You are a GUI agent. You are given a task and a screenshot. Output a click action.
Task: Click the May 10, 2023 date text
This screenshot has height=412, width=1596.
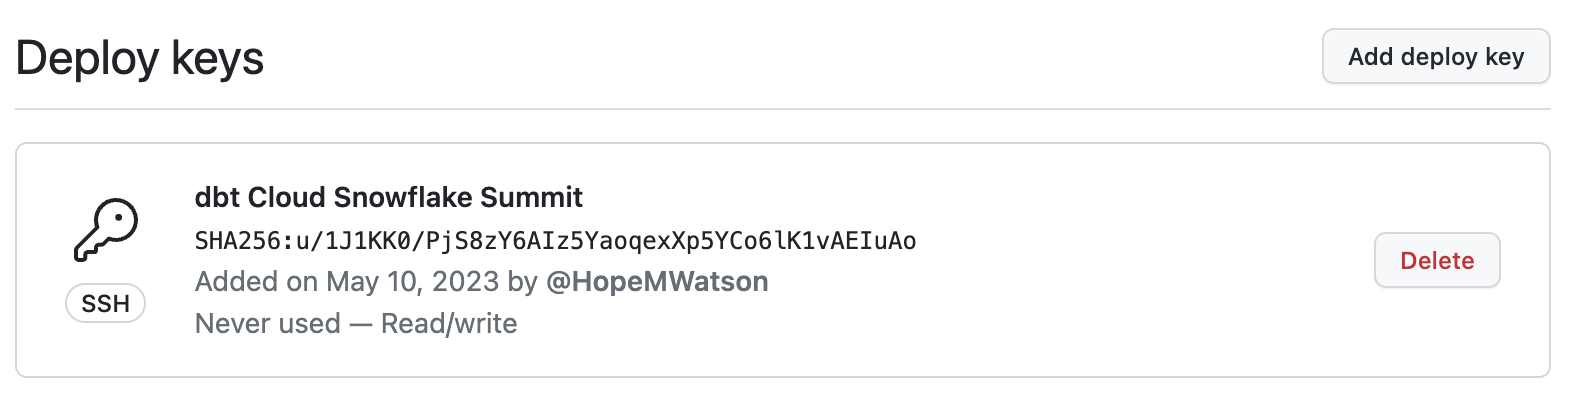(x=412, y=282)
